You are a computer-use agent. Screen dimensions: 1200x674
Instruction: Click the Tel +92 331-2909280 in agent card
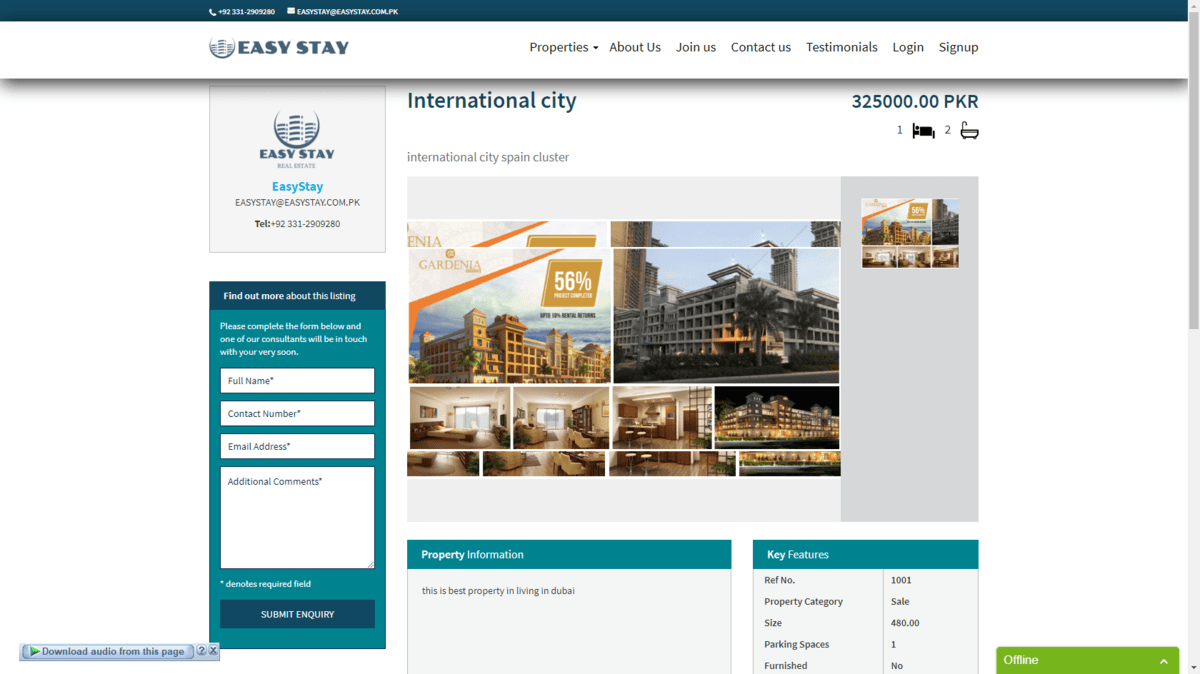[x=297, y=224]
